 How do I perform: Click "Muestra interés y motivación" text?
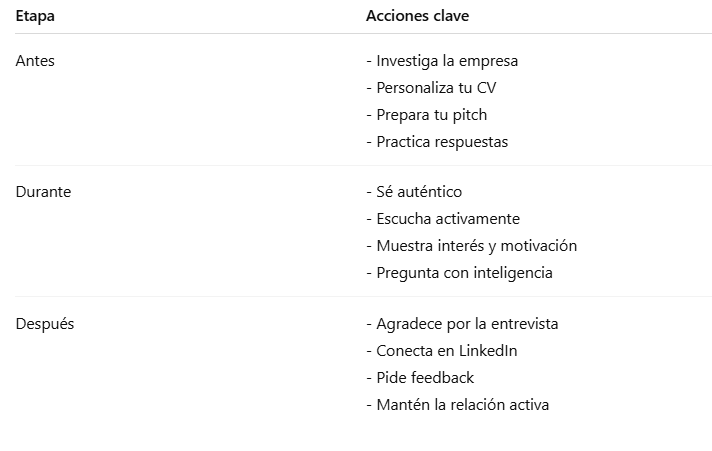[x=471, y=246]
